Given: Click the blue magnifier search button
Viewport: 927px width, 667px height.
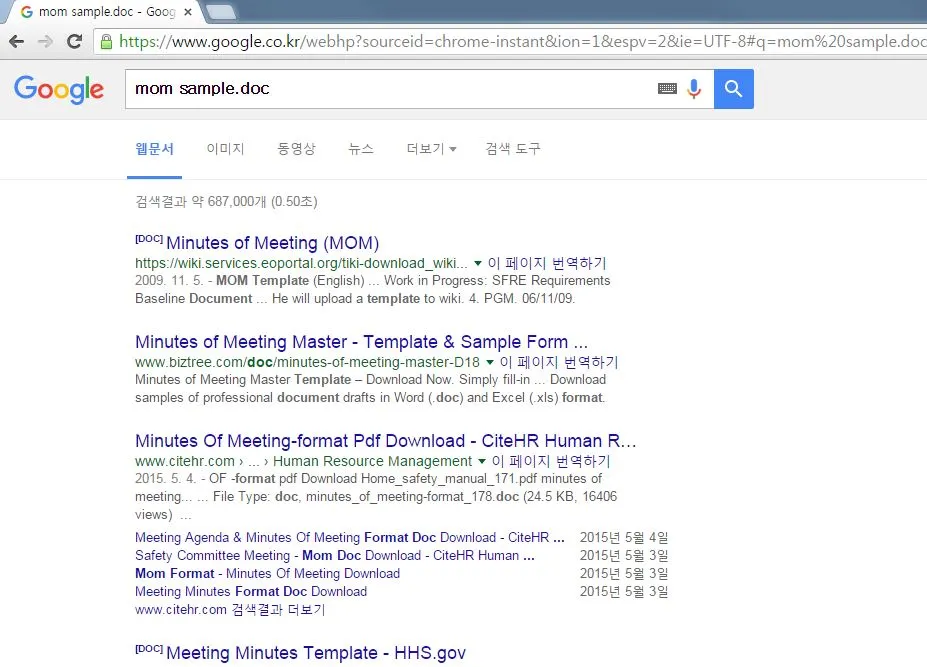Looking at the screenshot, I should click(734, 89).
